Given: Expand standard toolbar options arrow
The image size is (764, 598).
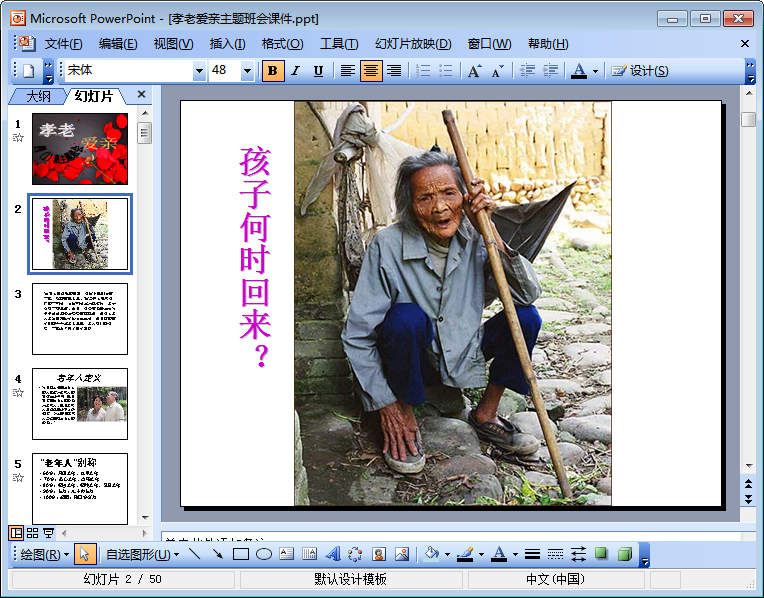Looking at the screenshot, I should [48, 71].
